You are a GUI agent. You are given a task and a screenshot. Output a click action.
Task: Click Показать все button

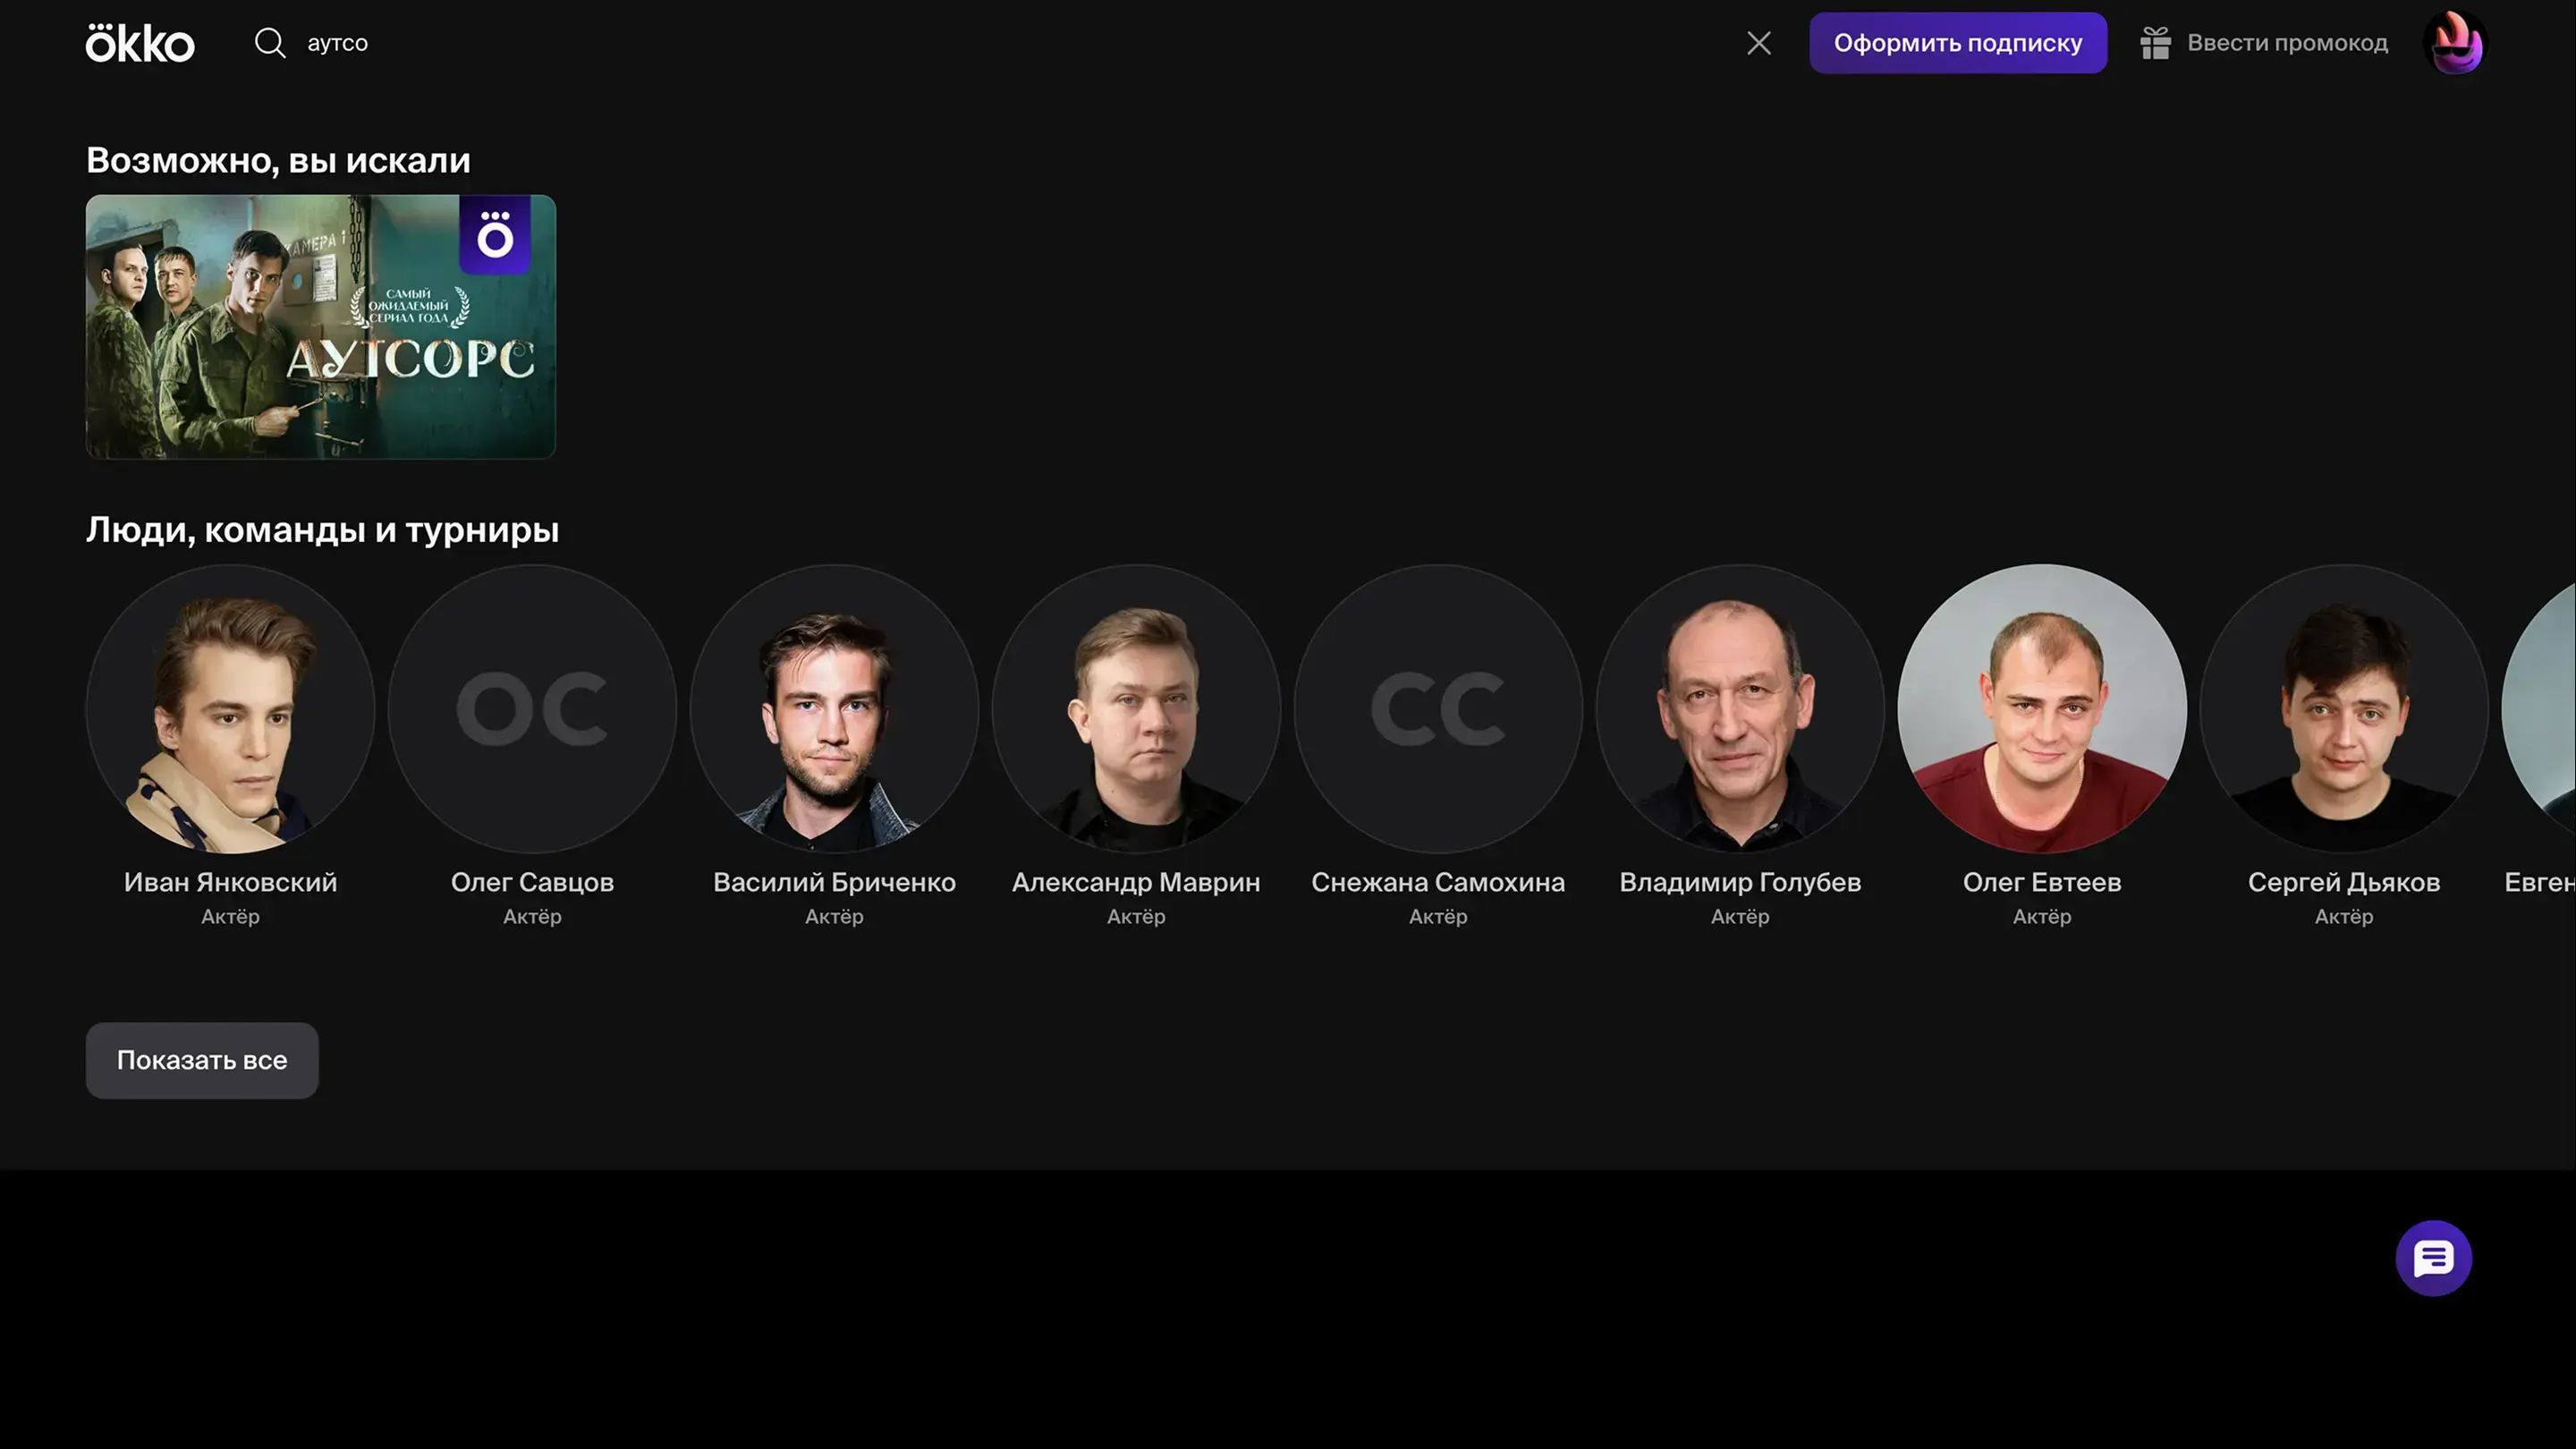click(x=202, y=1060)
